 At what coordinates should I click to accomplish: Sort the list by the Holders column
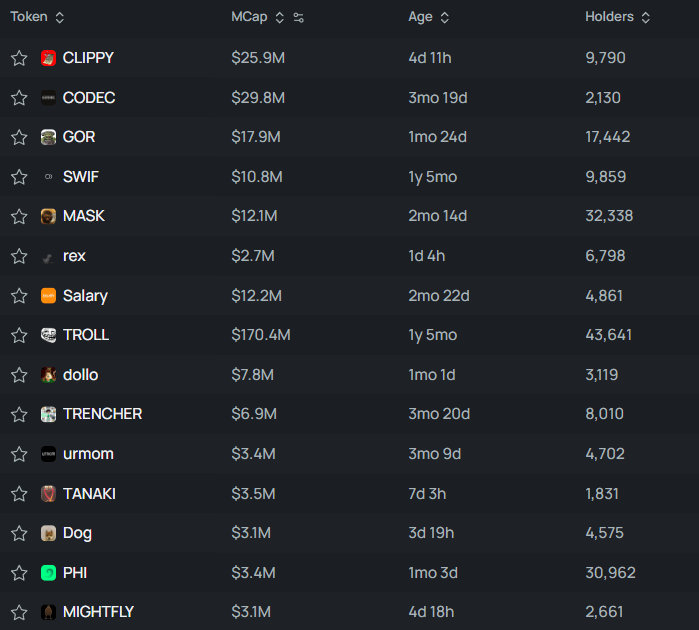(x=645, y=17)
